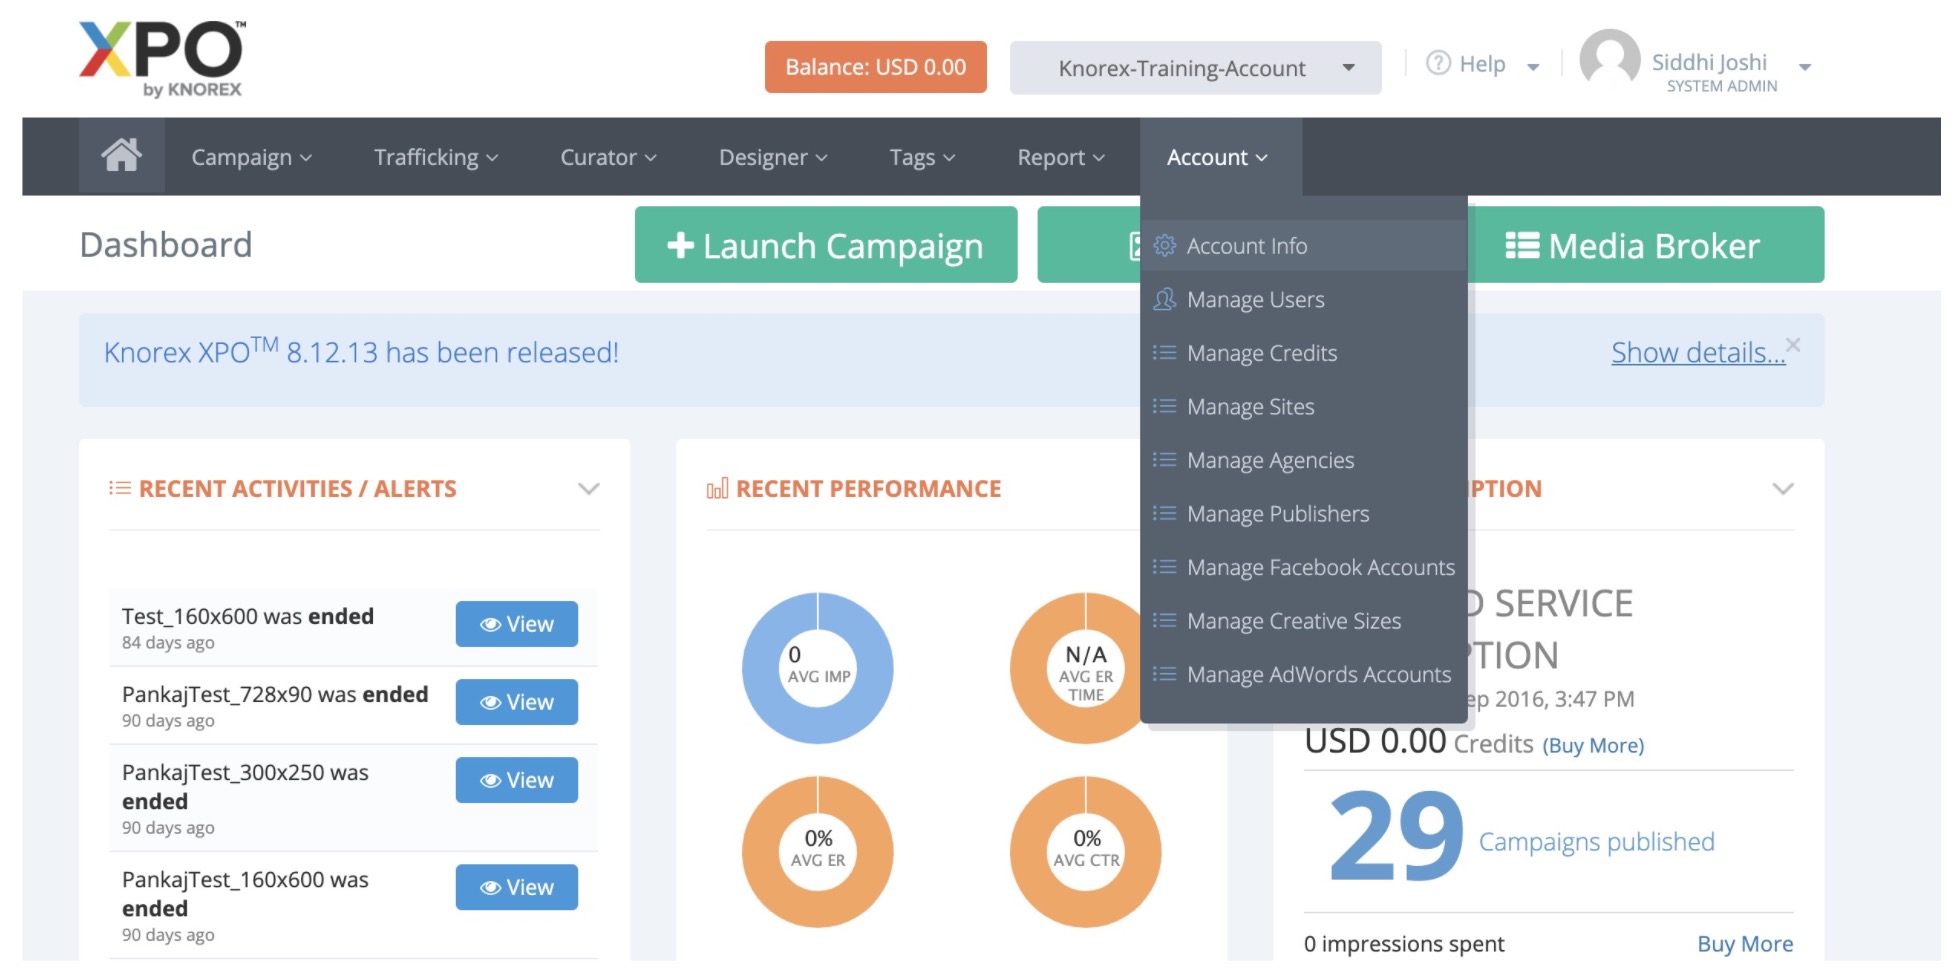Viewport: 1952px width, 970px height.
Task: Click the AVG CTR donut chart
Action: click(x=1086, y=852)
